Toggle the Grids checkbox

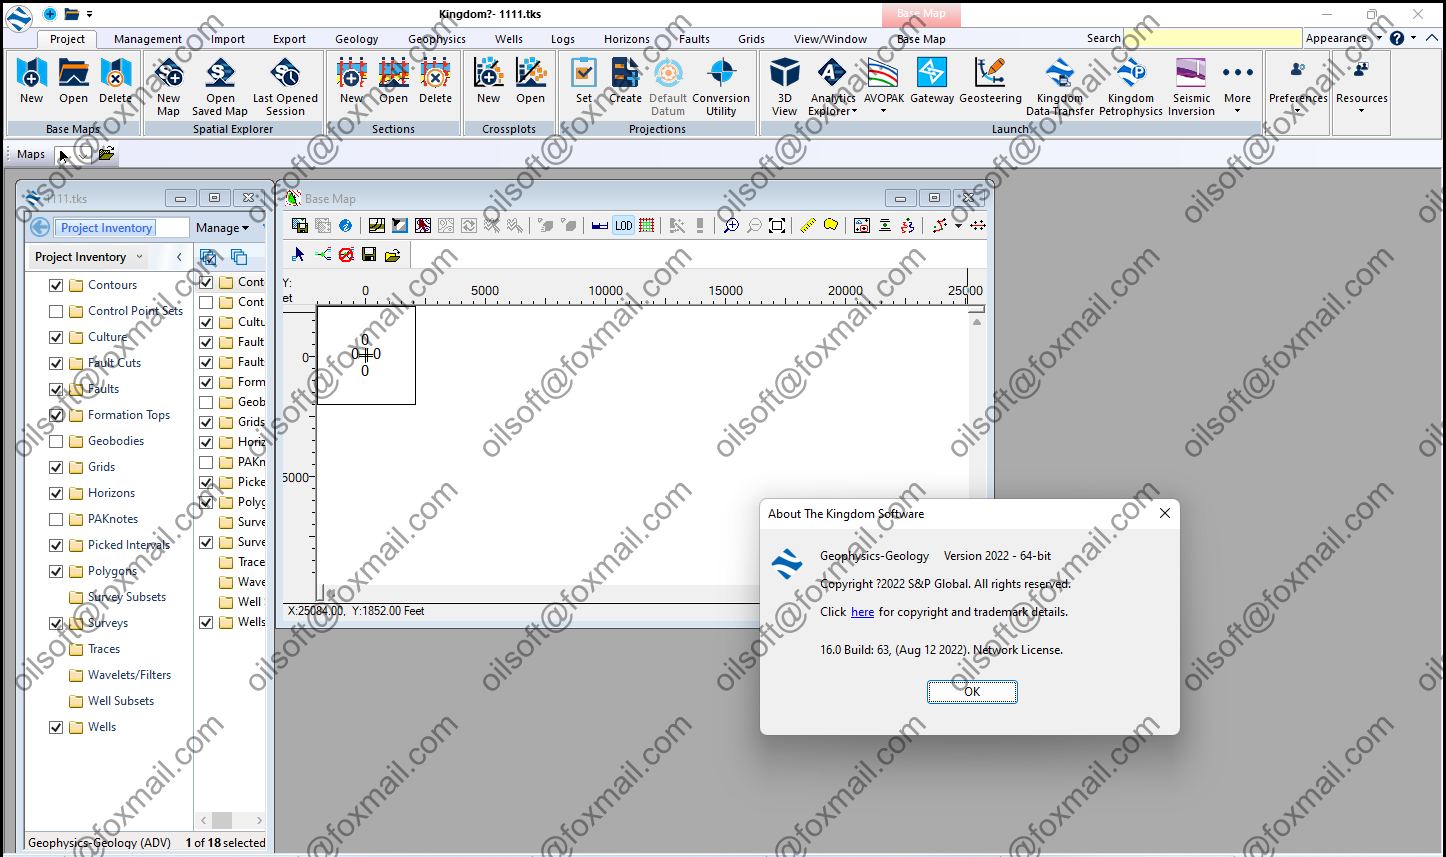click(x=56, y=467)
